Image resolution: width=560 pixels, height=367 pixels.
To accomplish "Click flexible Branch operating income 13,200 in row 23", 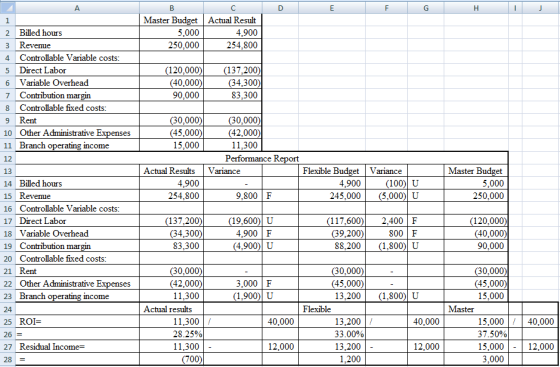I will 332,296.
